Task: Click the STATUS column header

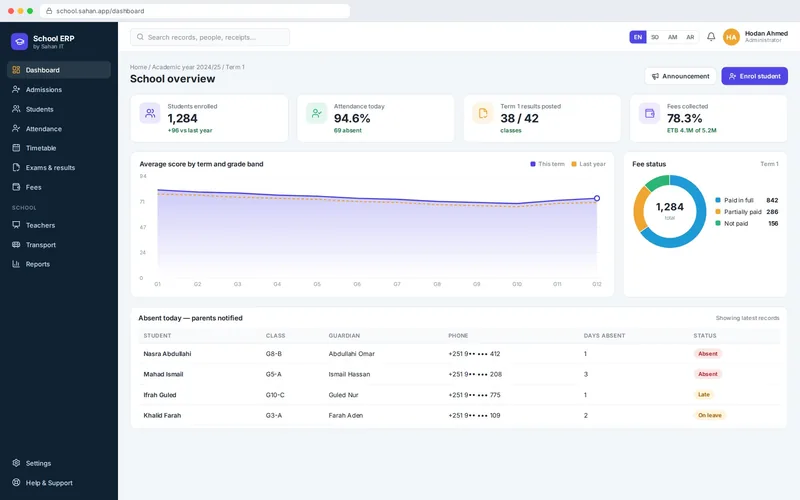Action: click(x=705, y=336)
